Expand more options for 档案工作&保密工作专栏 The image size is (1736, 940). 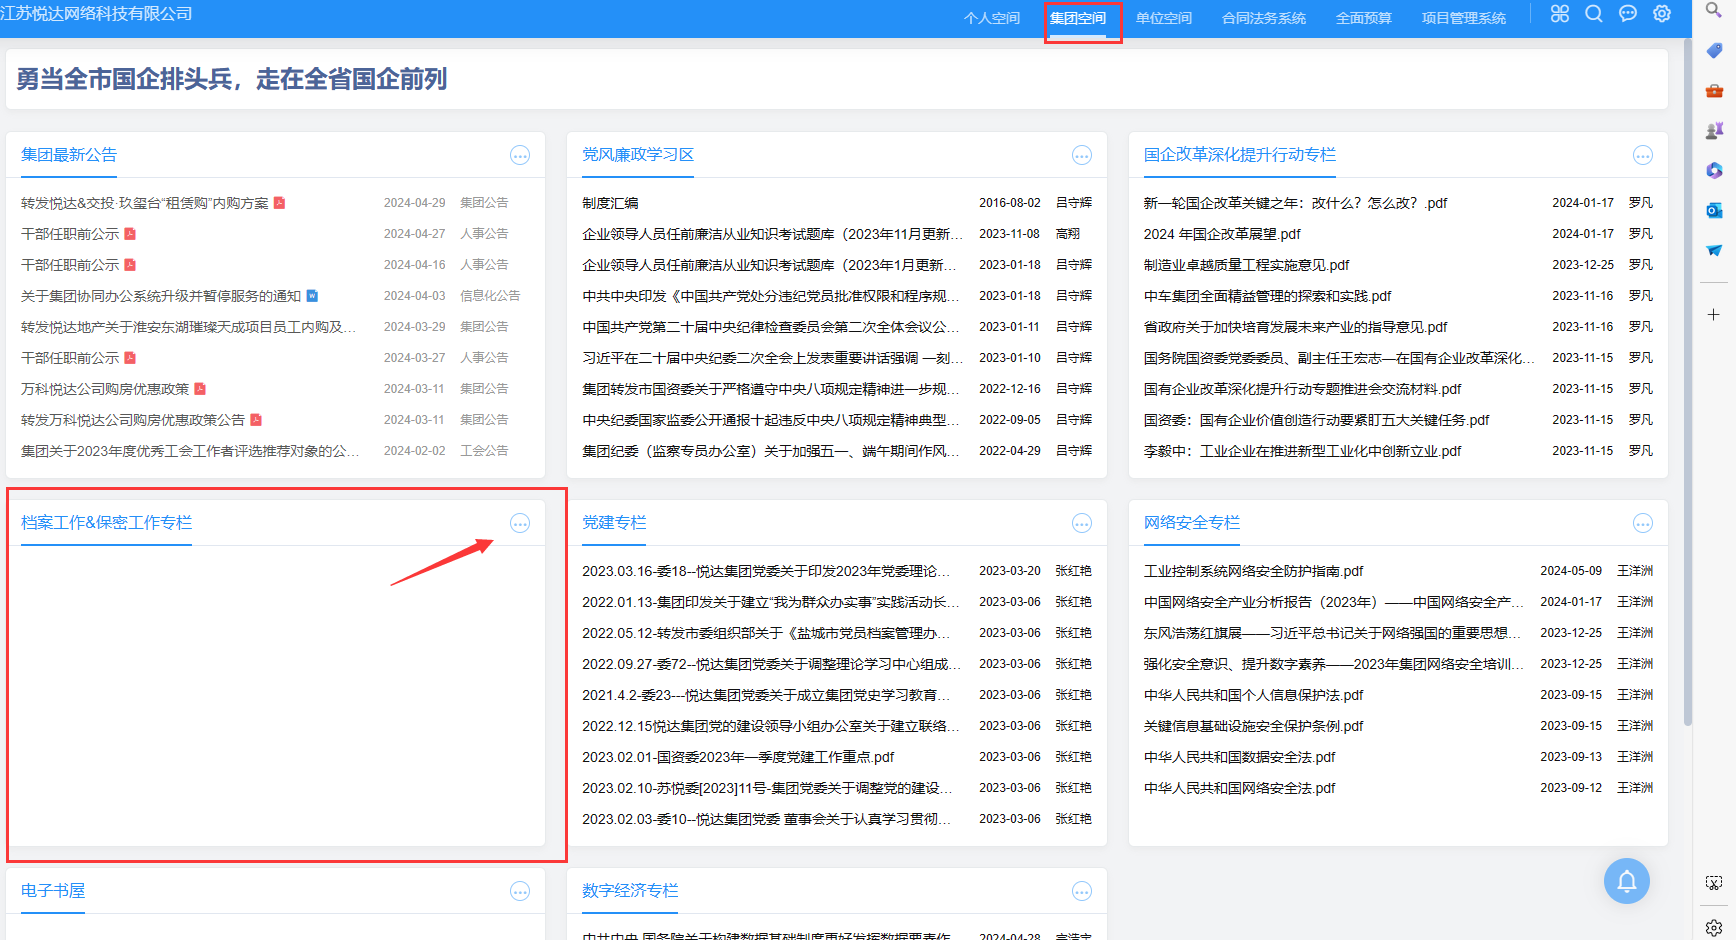(x=520, y=523)
